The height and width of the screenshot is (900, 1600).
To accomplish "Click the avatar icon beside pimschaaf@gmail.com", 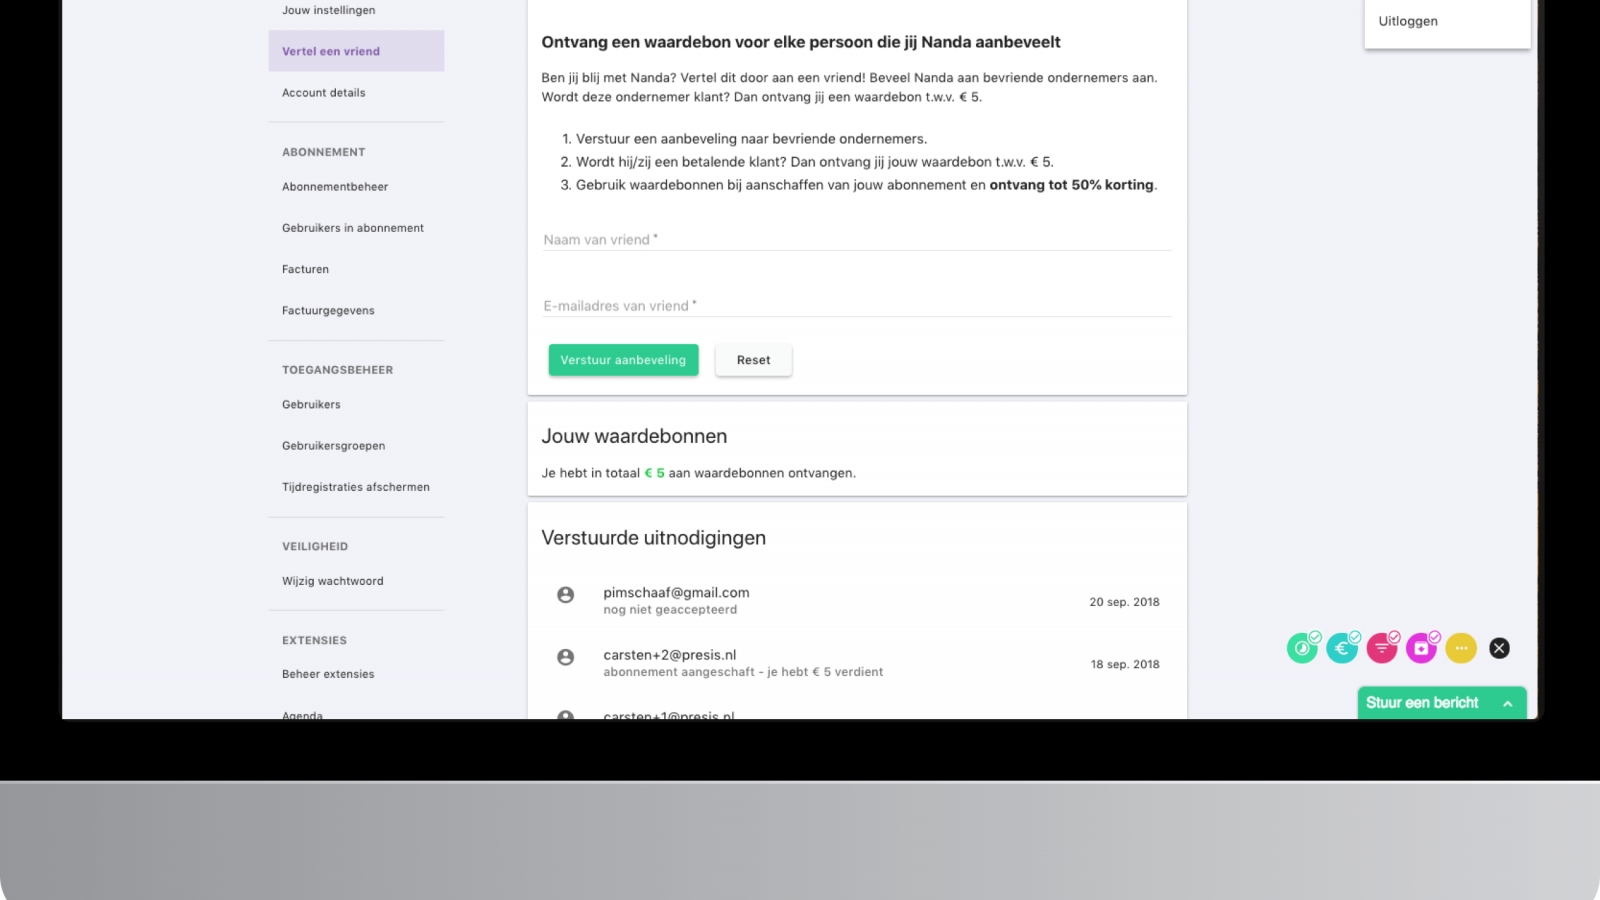I will [565, 595].
